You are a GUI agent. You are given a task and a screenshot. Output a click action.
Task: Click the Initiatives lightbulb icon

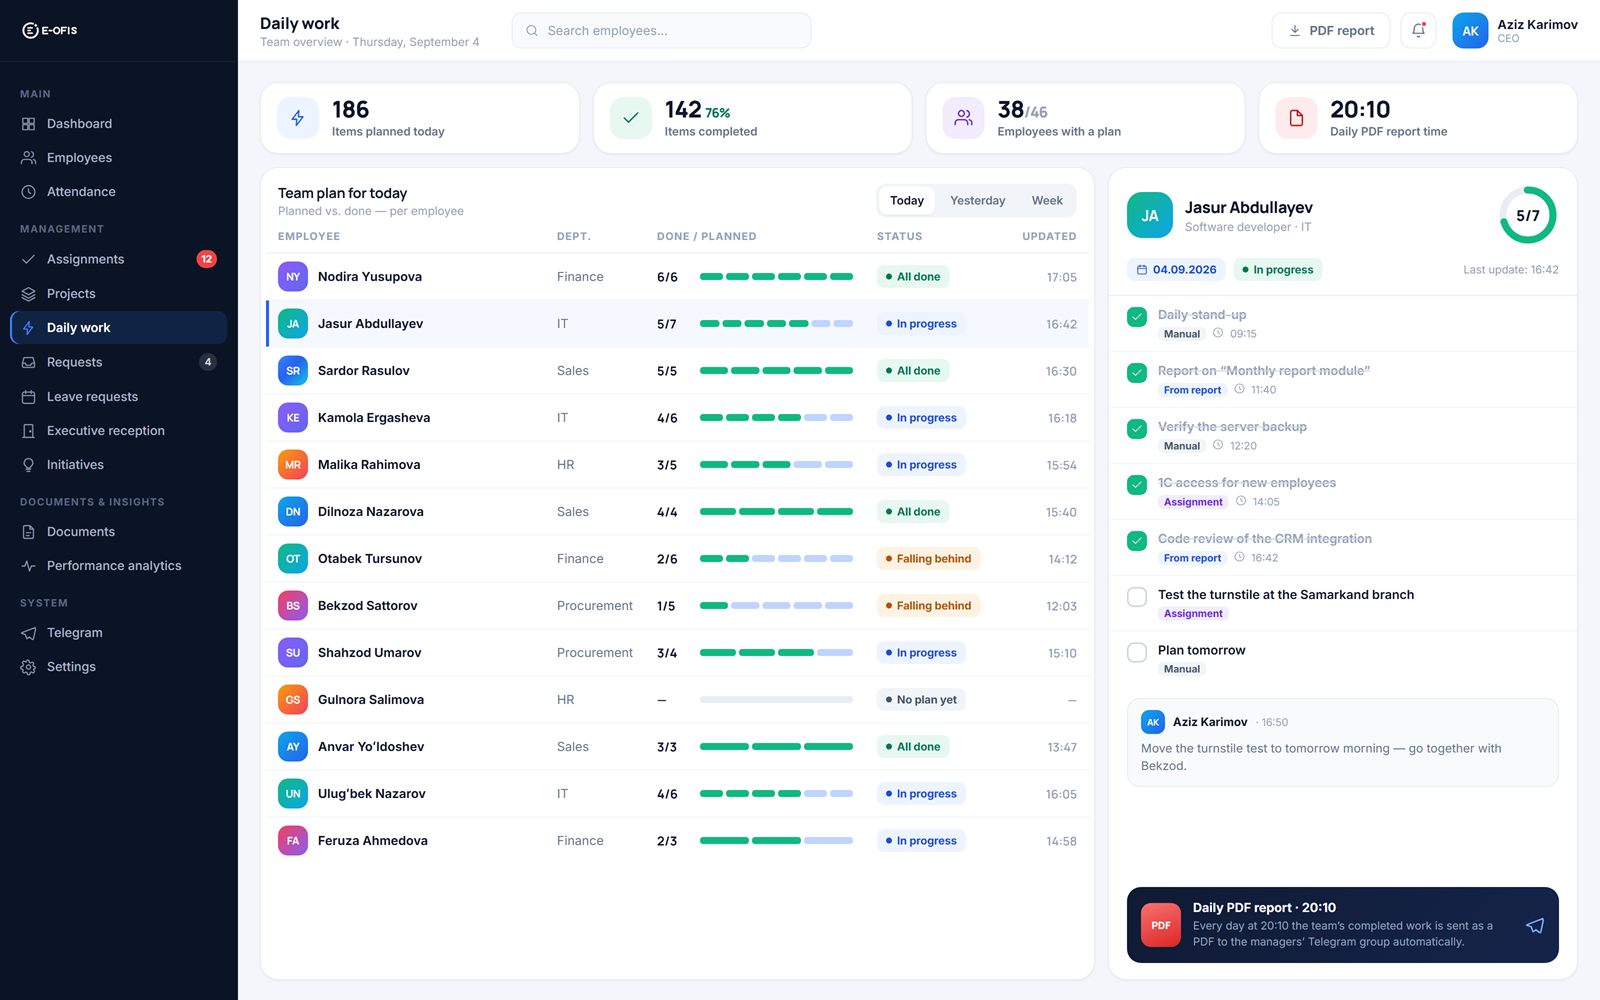click(28, 465)
